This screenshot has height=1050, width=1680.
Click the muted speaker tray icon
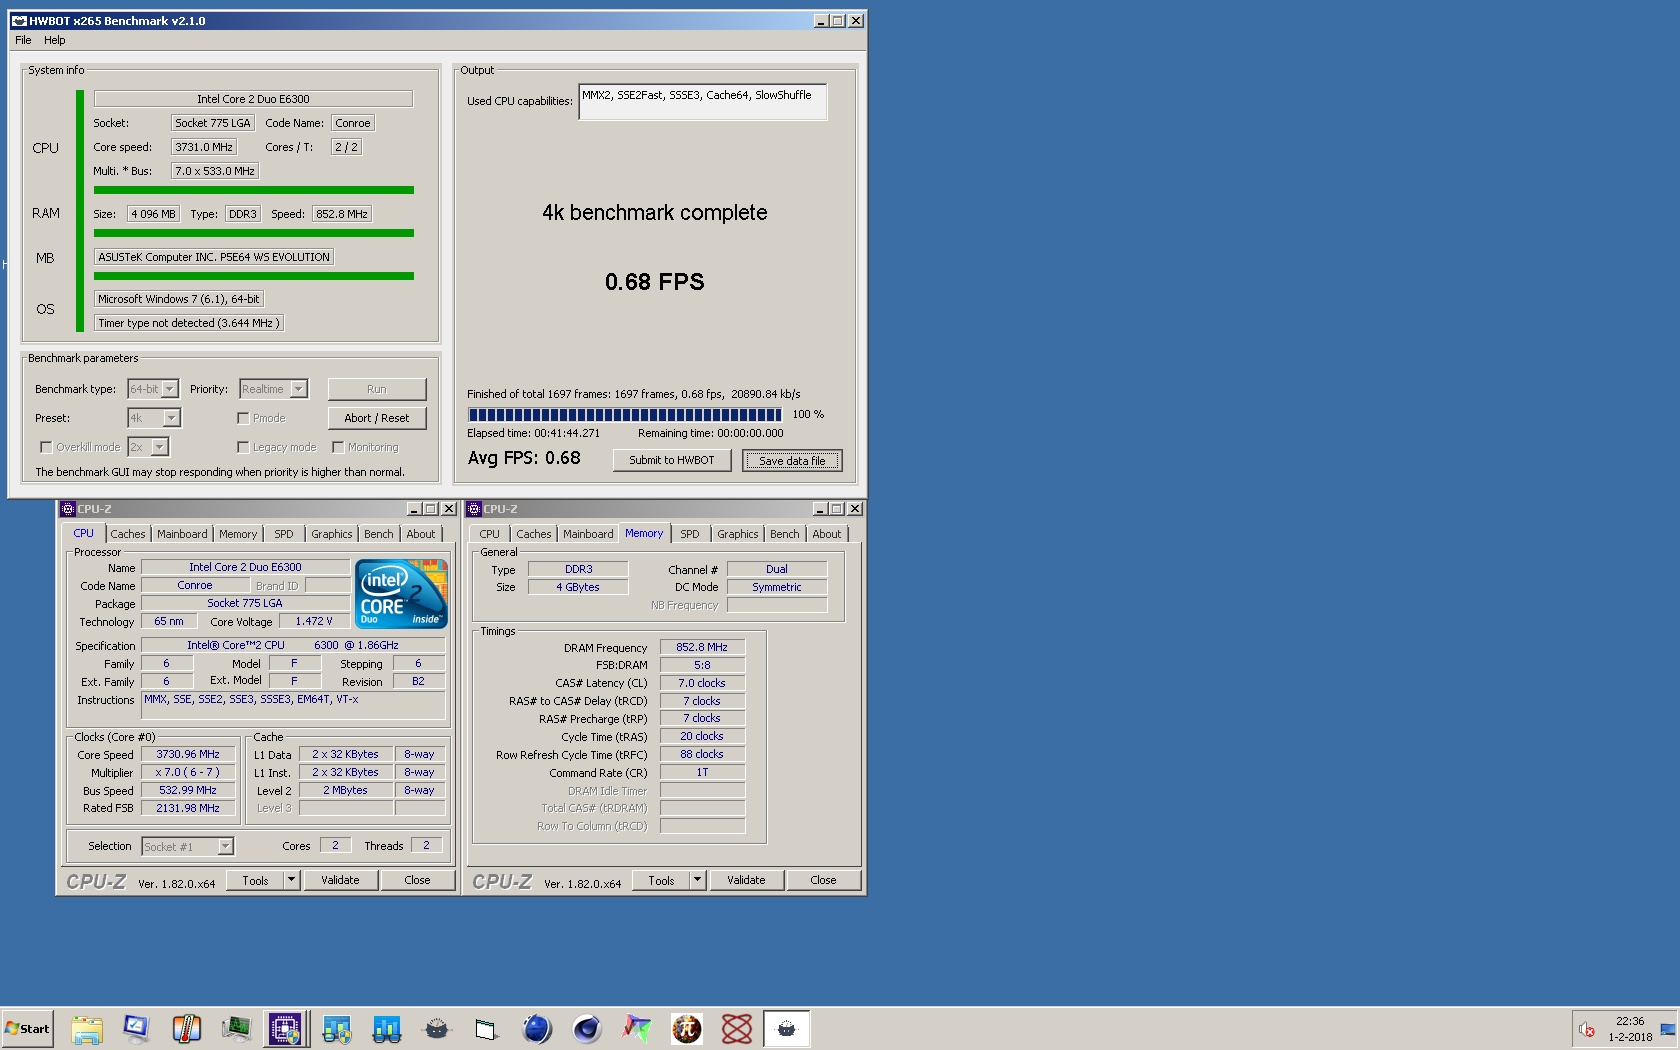(x=1587, y=1029)
